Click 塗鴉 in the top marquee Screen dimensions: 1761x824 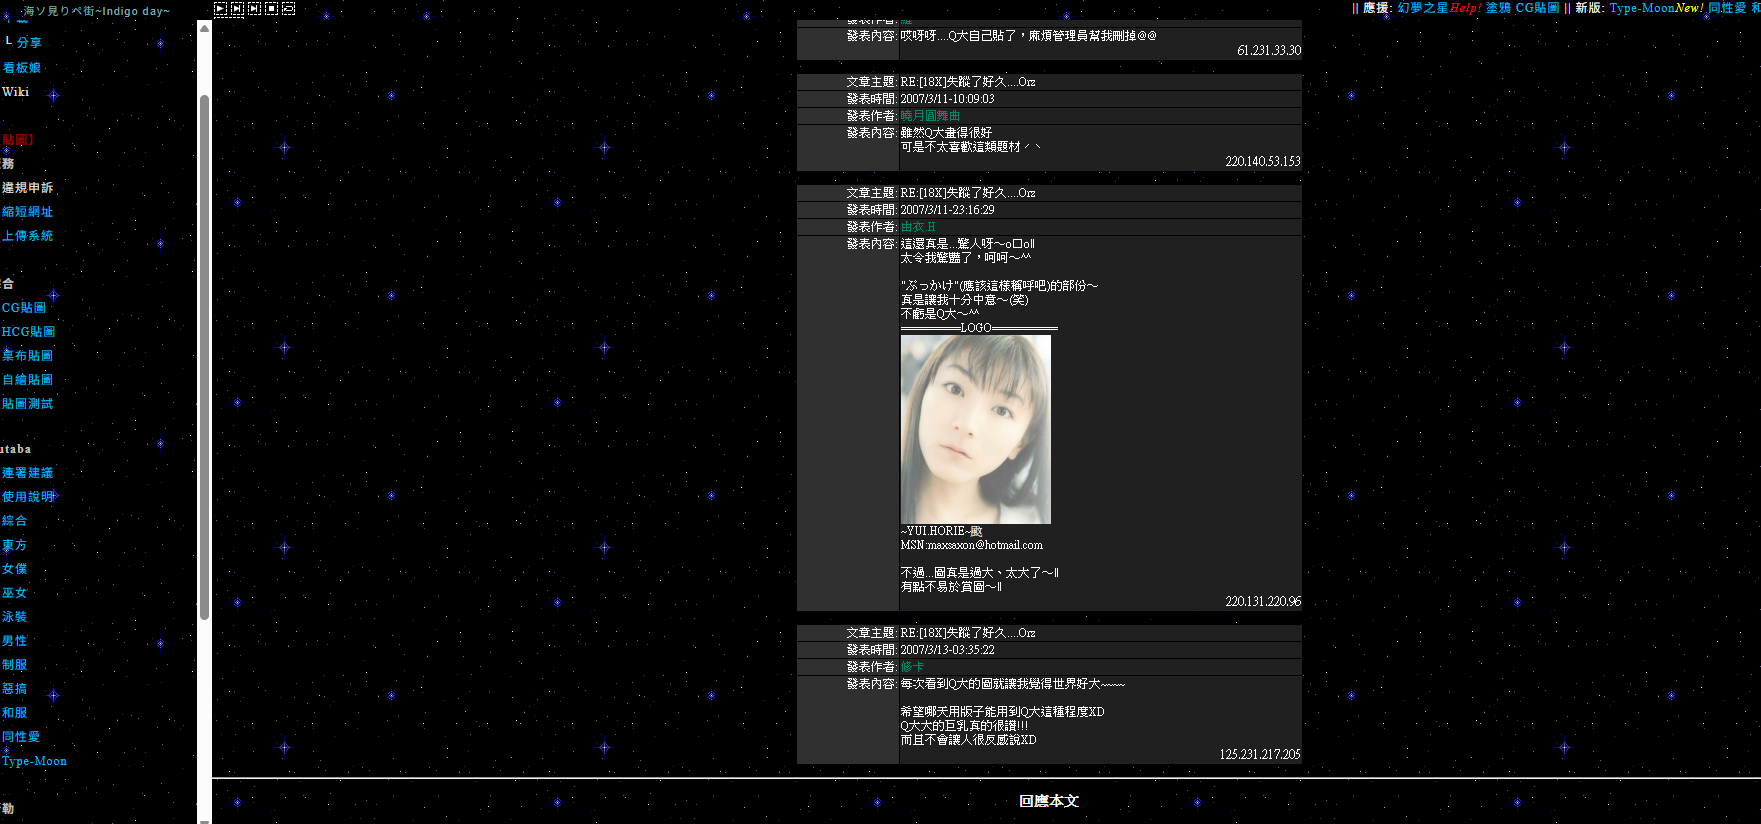(1498, 8)
